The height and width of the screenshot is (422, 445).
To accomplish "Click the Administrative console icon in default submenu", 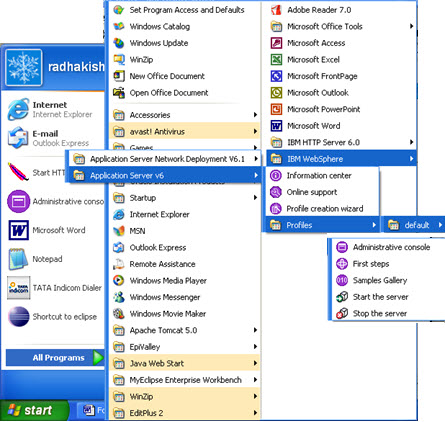I will click(342, 247).
